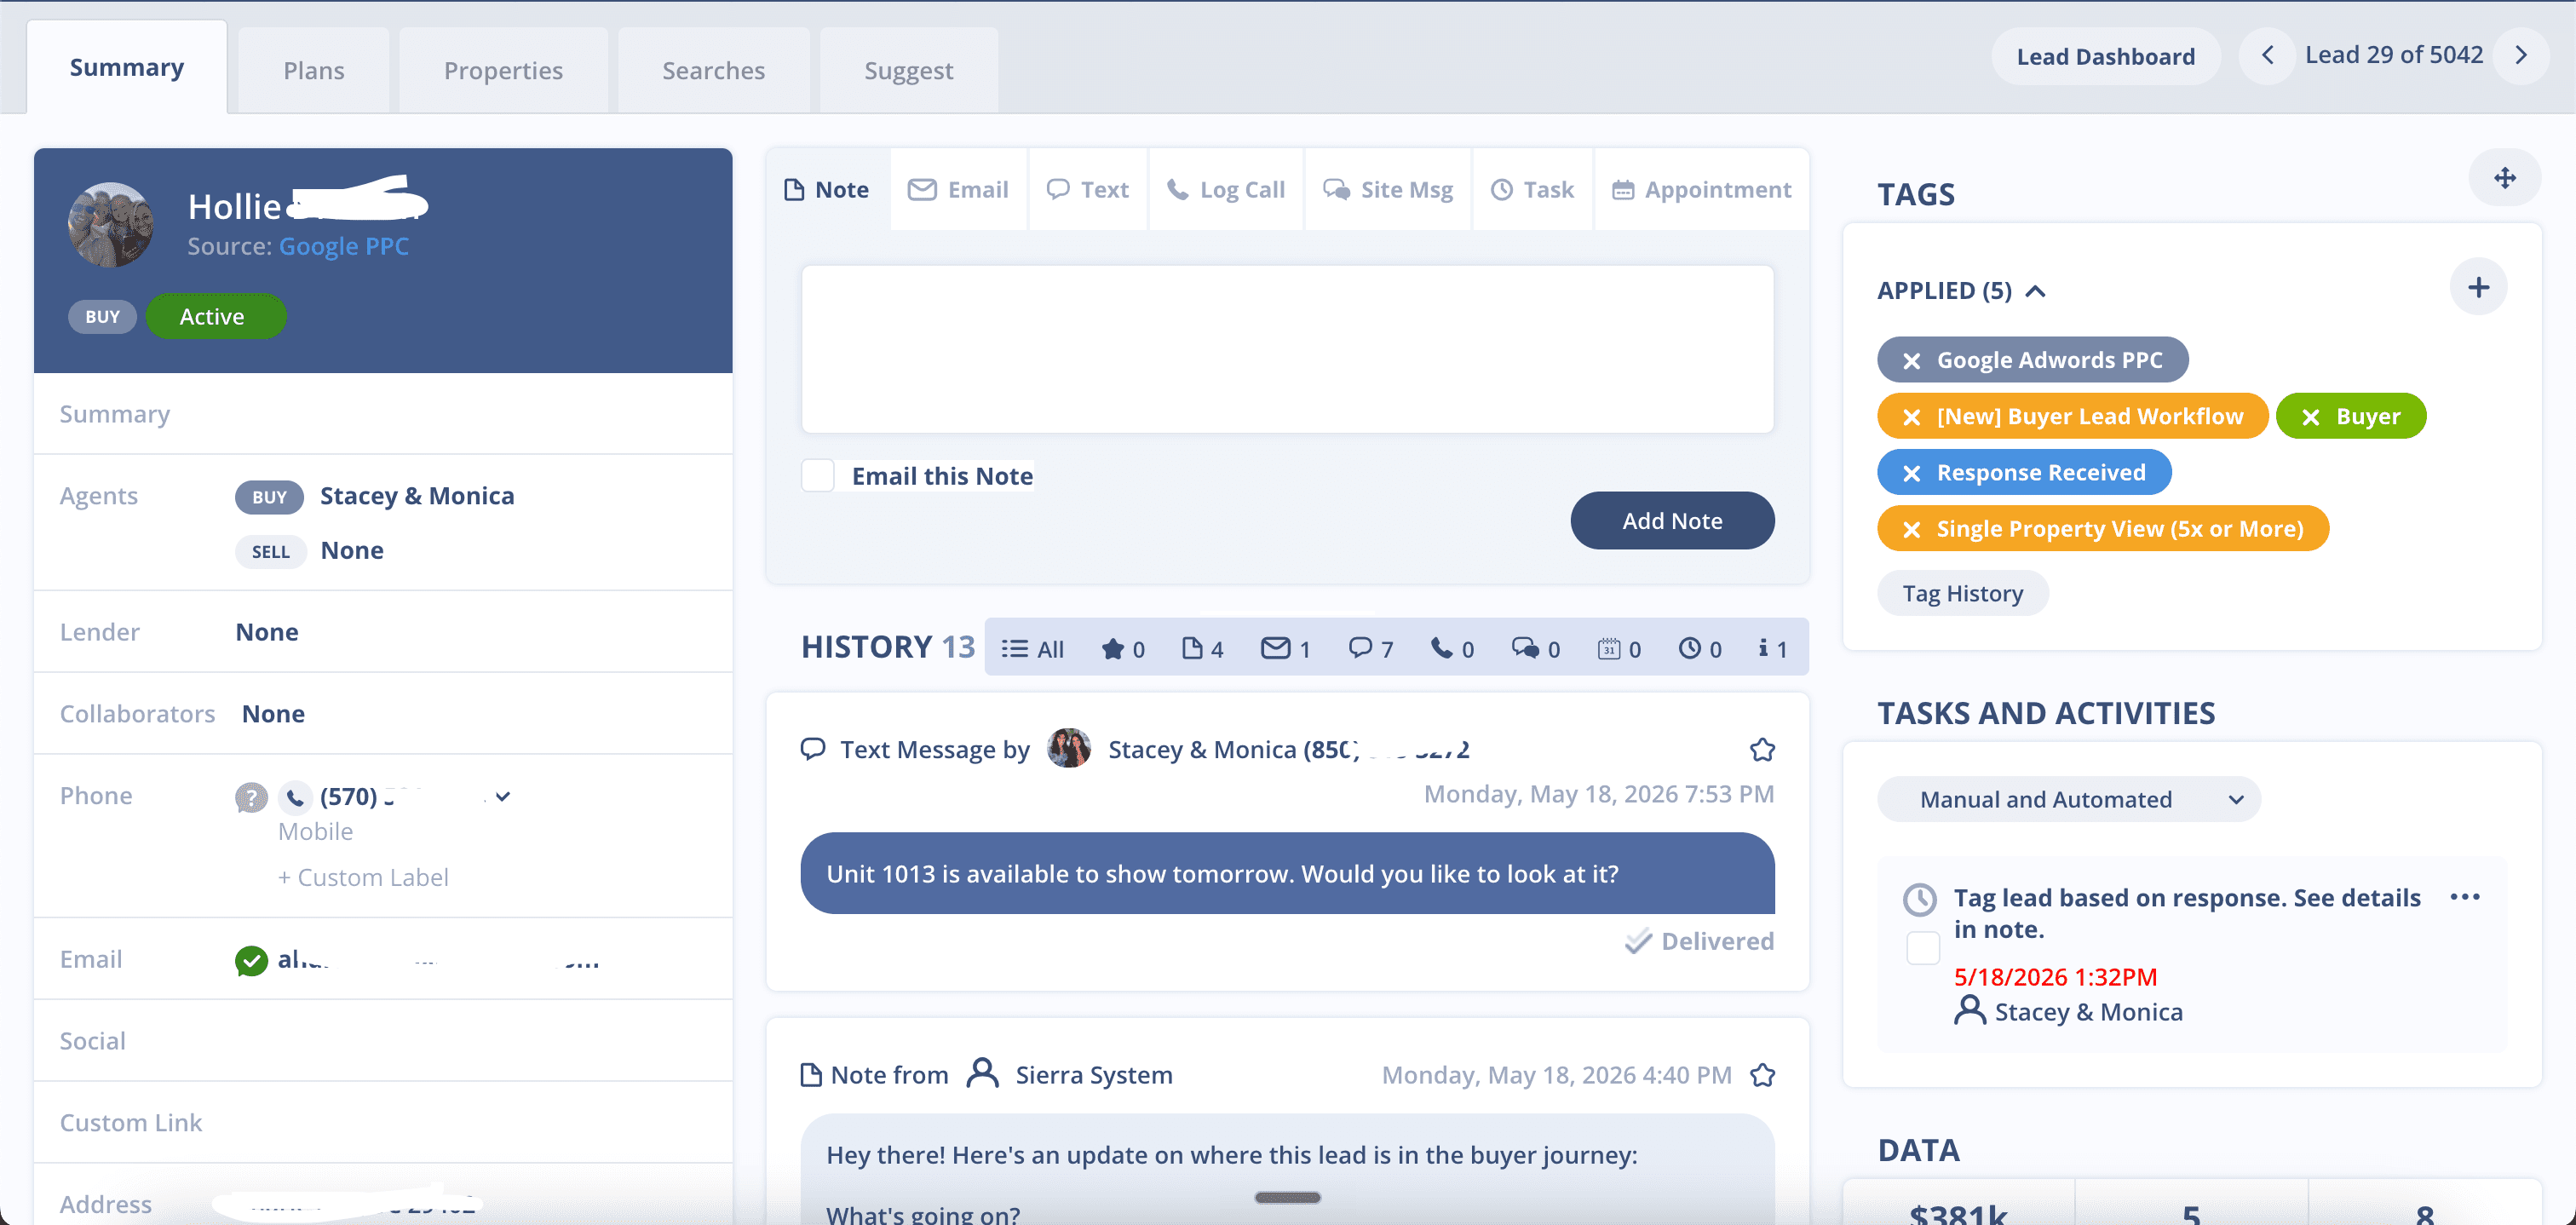Click the SELL agent None value
Screen dimensions: 2576x1225
[352, 550]
